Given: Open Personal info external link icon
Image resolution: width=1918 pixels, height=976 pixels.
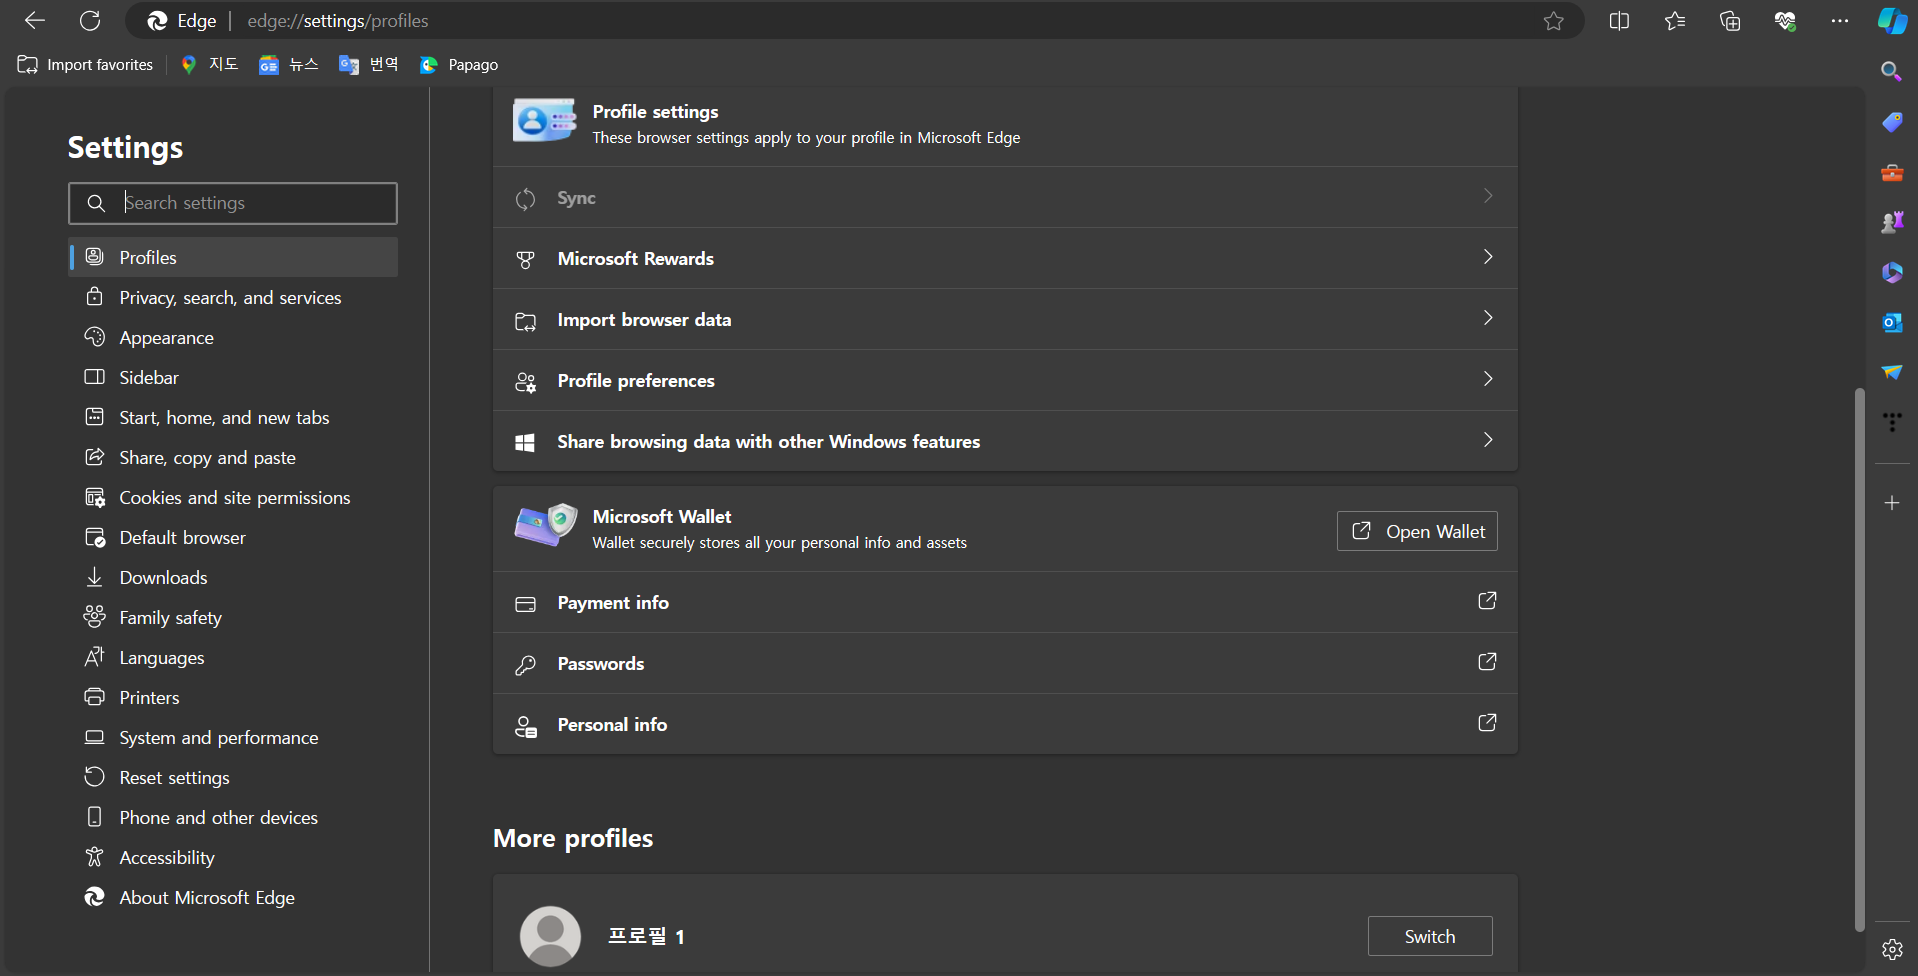Looking at the screenshot, I should tap(1487, 723).
